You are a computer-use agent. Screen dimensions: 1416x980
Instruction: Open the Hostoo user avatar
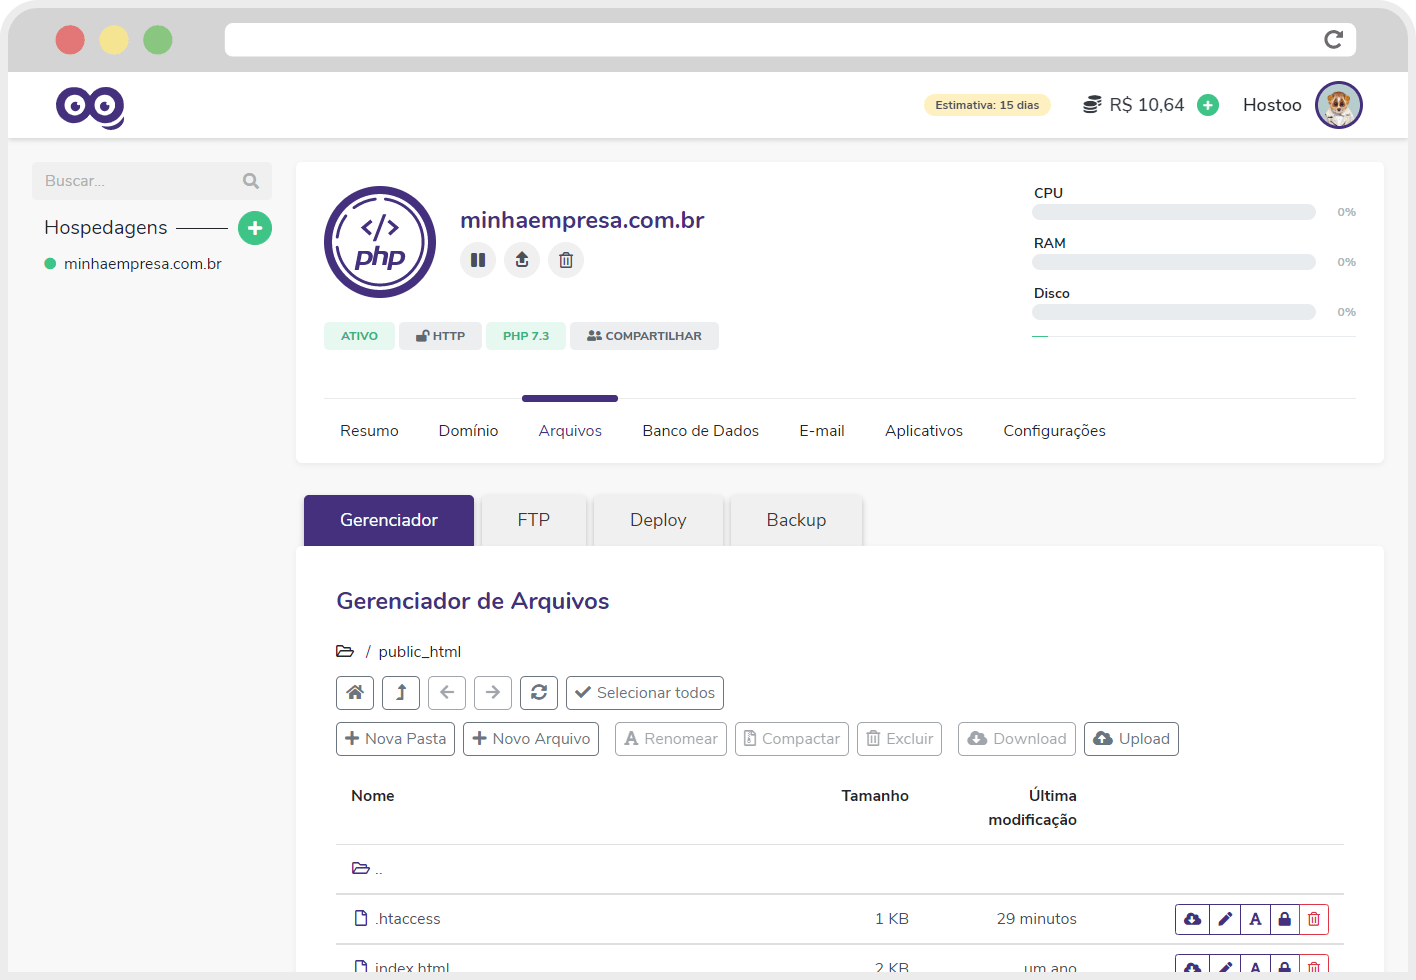point(1339,105)
